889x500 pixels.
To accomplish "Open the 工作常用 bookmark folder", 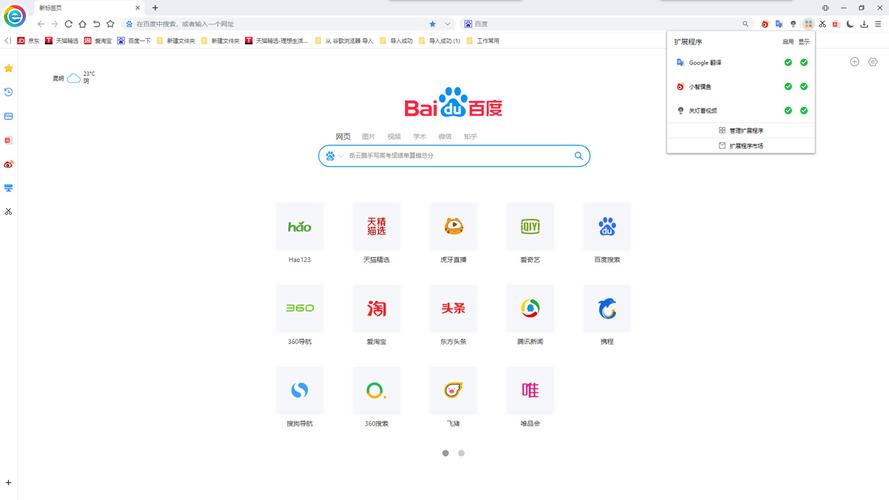I will pyautogui.click(x=483, y=41).
